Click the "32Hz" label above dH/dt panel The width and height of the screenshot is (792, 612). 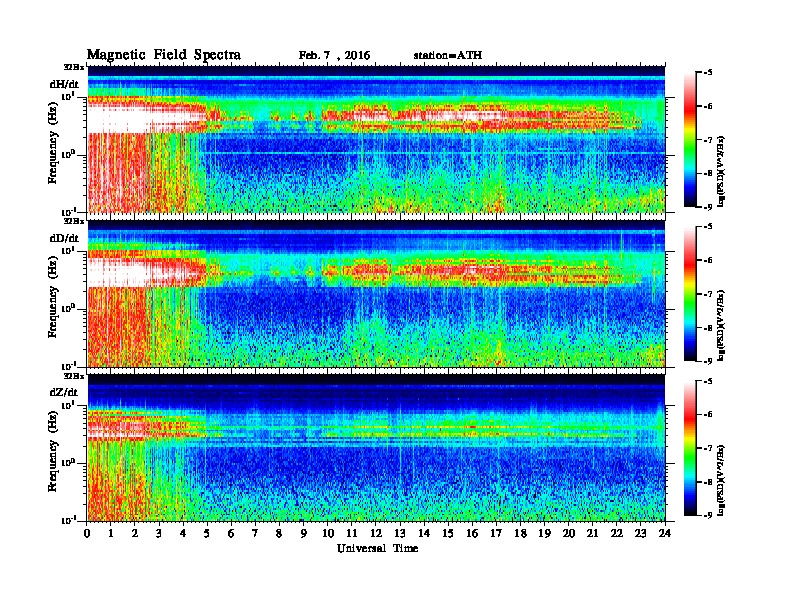pyautogui.click(x=73, y=67)
